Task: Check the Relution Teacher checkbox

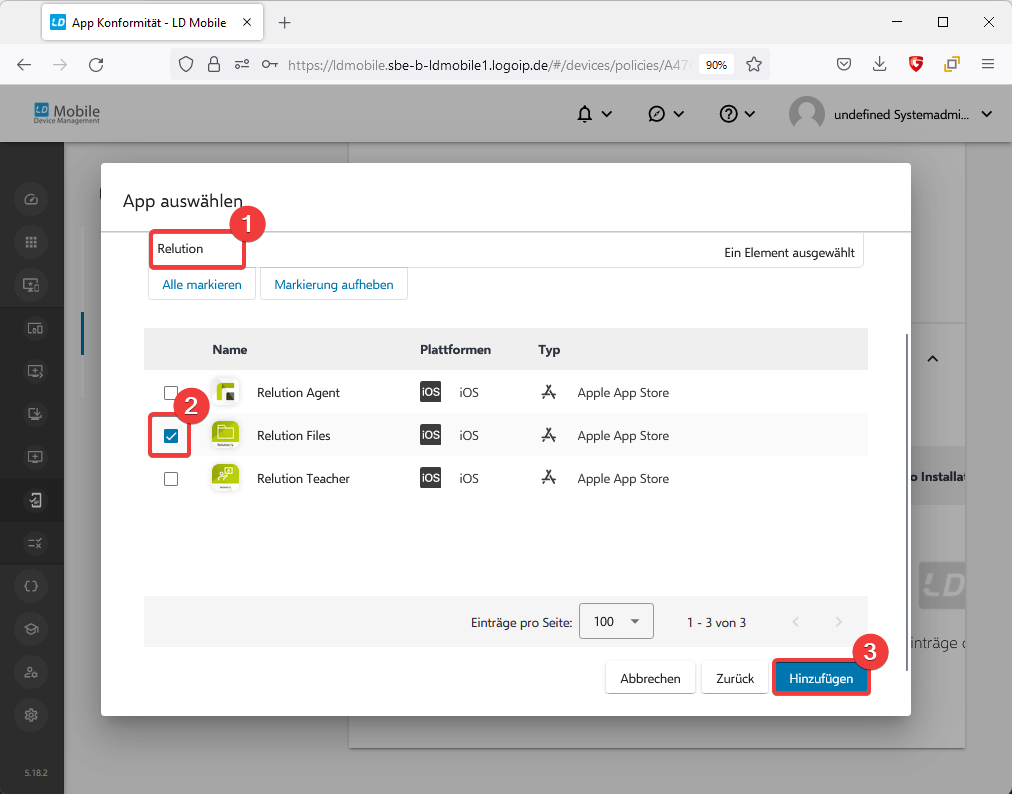Action: (x=170, y=479)
